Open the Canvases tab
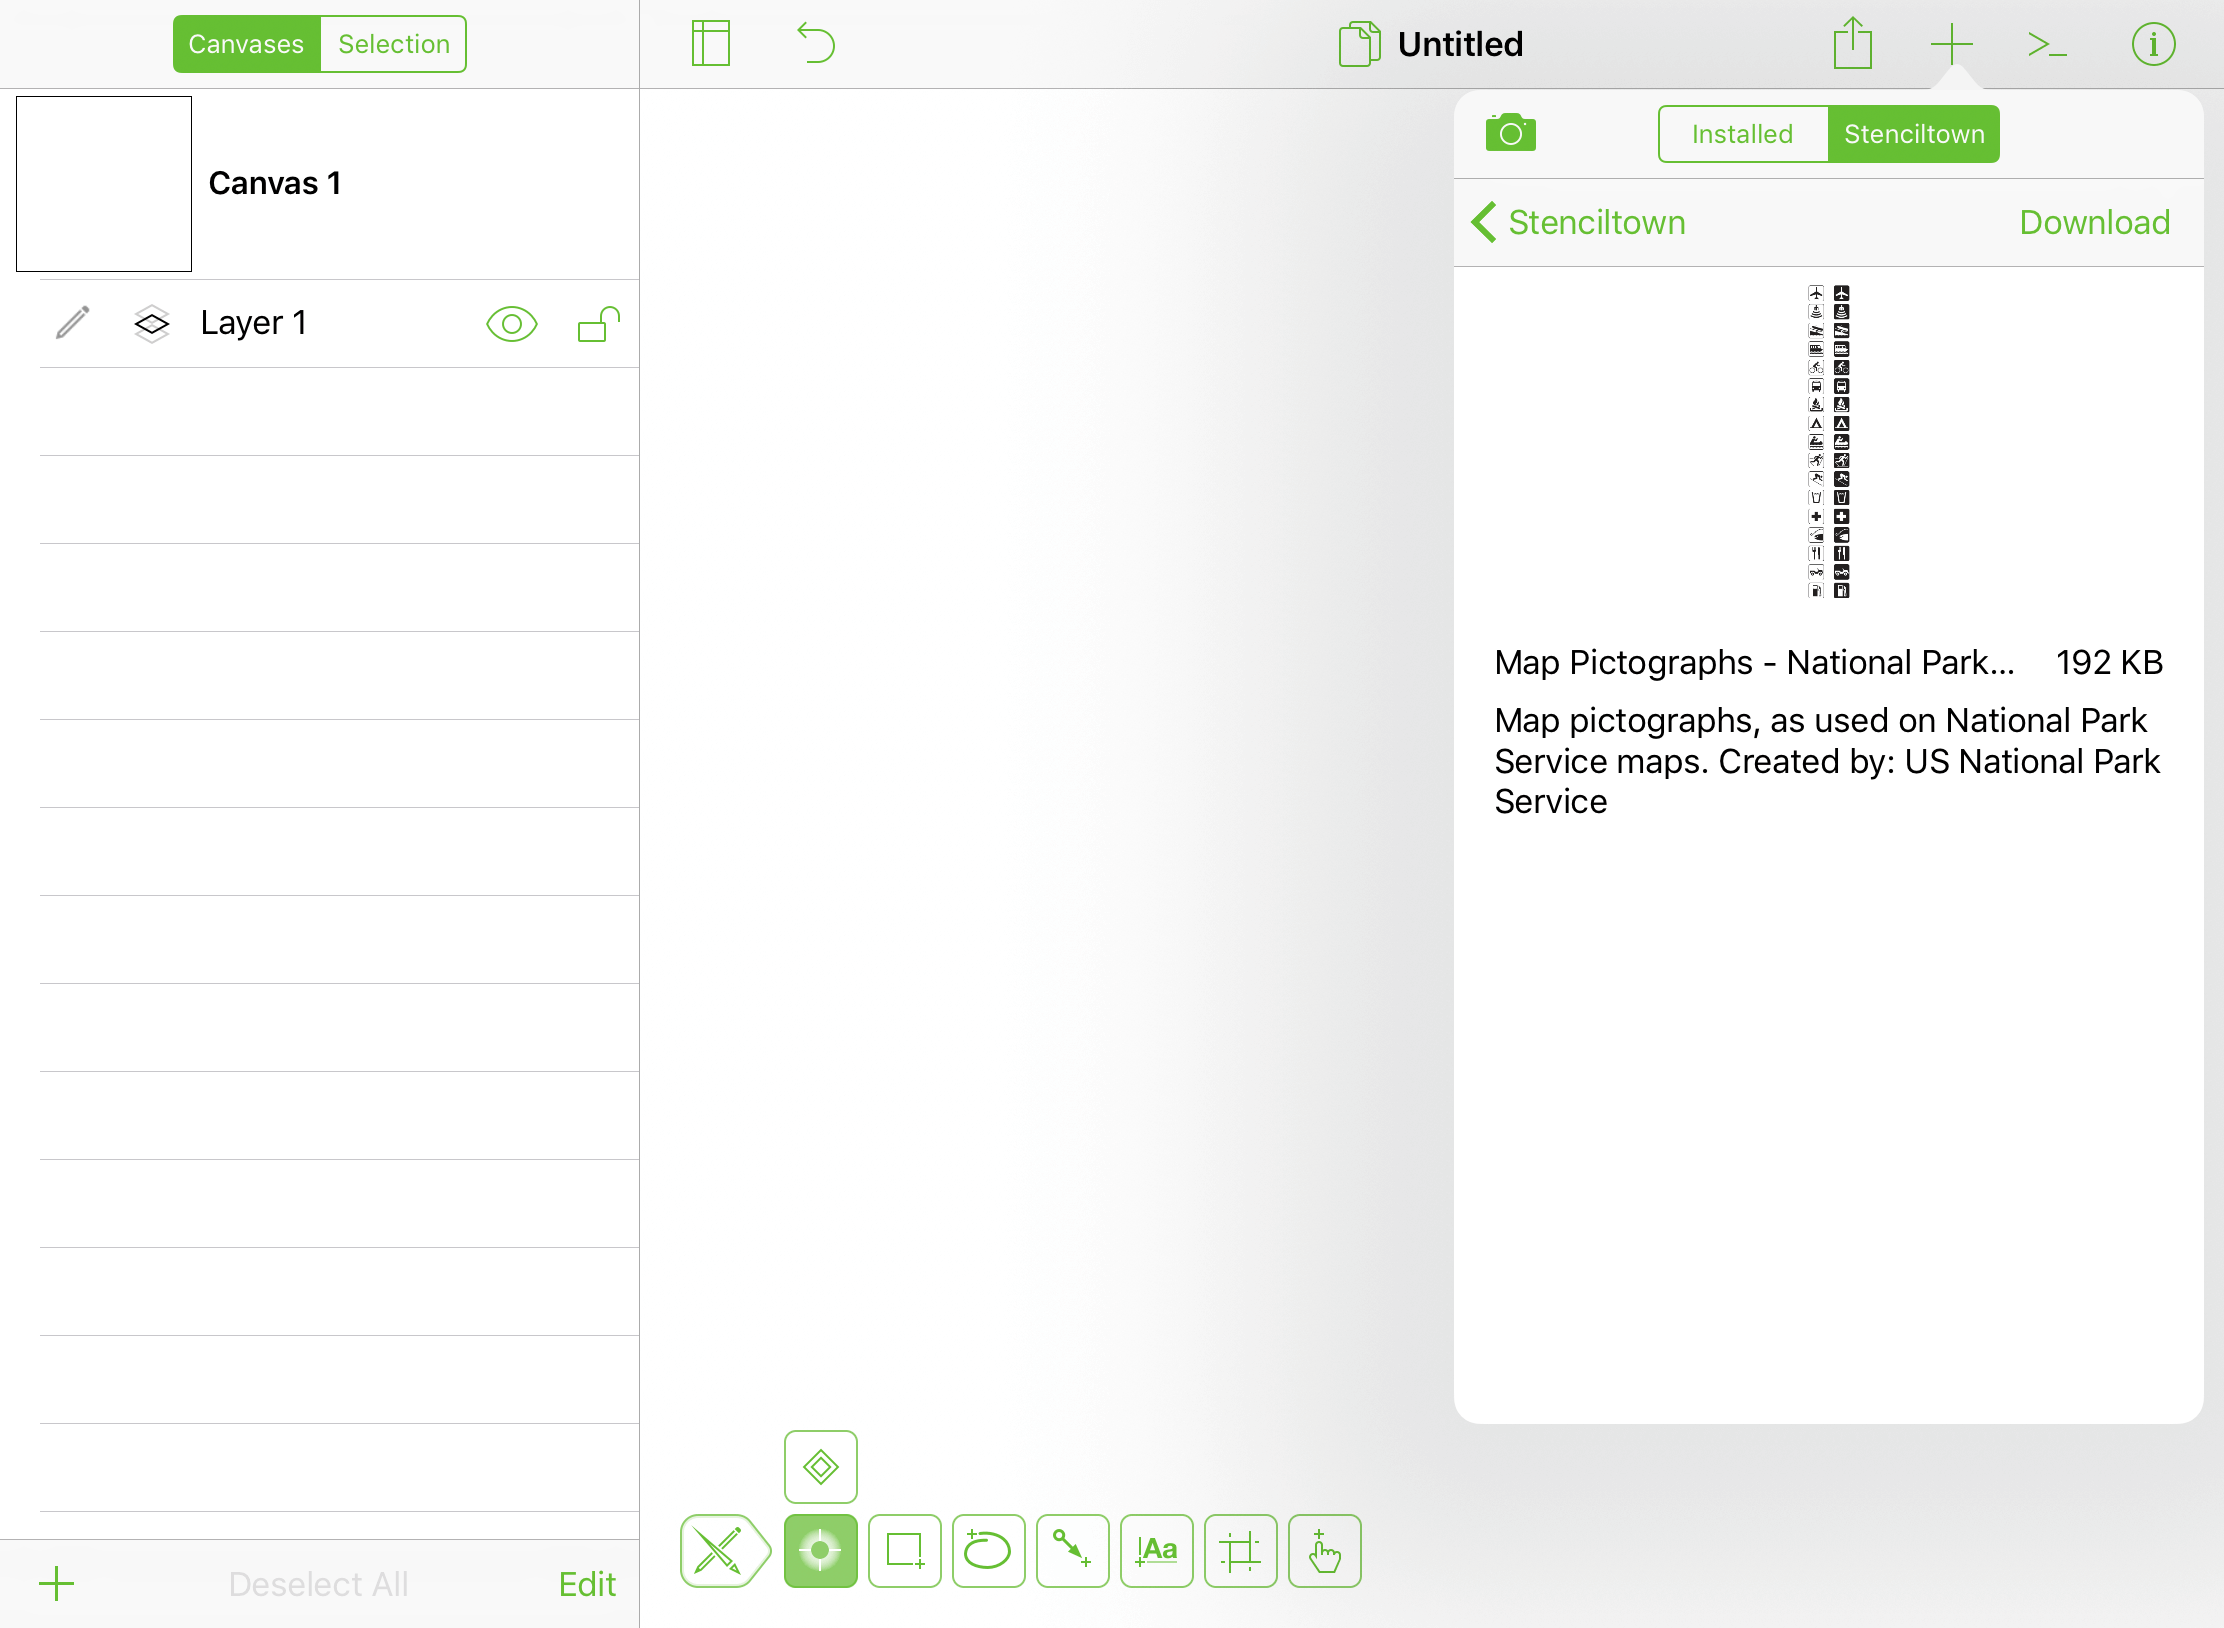Image resolution: width=2224 pixels, height=1628 pixels. click(x=247, y=43)
